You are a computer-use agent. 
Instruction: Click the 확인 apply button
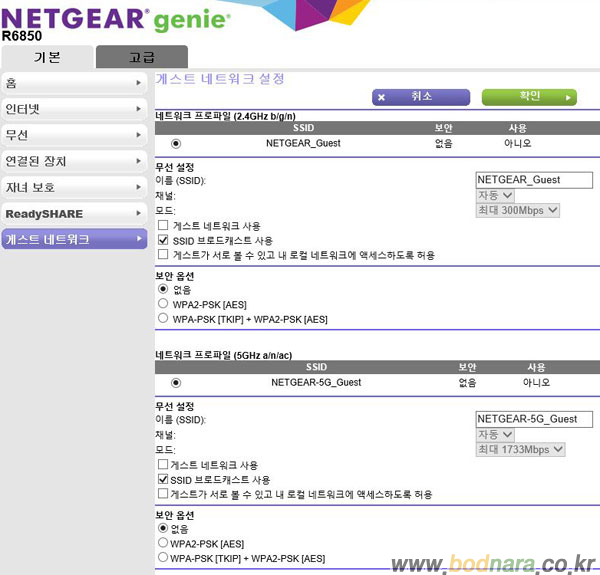click(529, 97)
